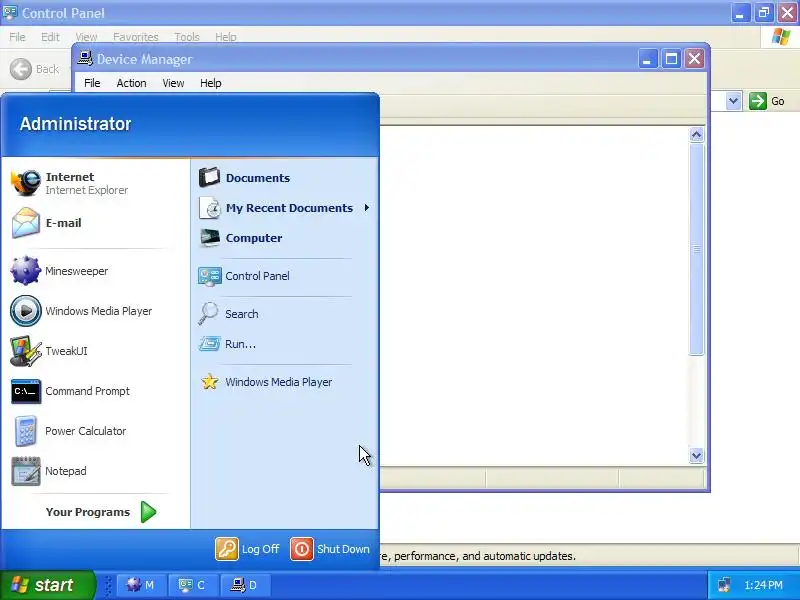Minimize the Device Manager window
This screenshot has height=600, width=800.
(x=647, y=59)
